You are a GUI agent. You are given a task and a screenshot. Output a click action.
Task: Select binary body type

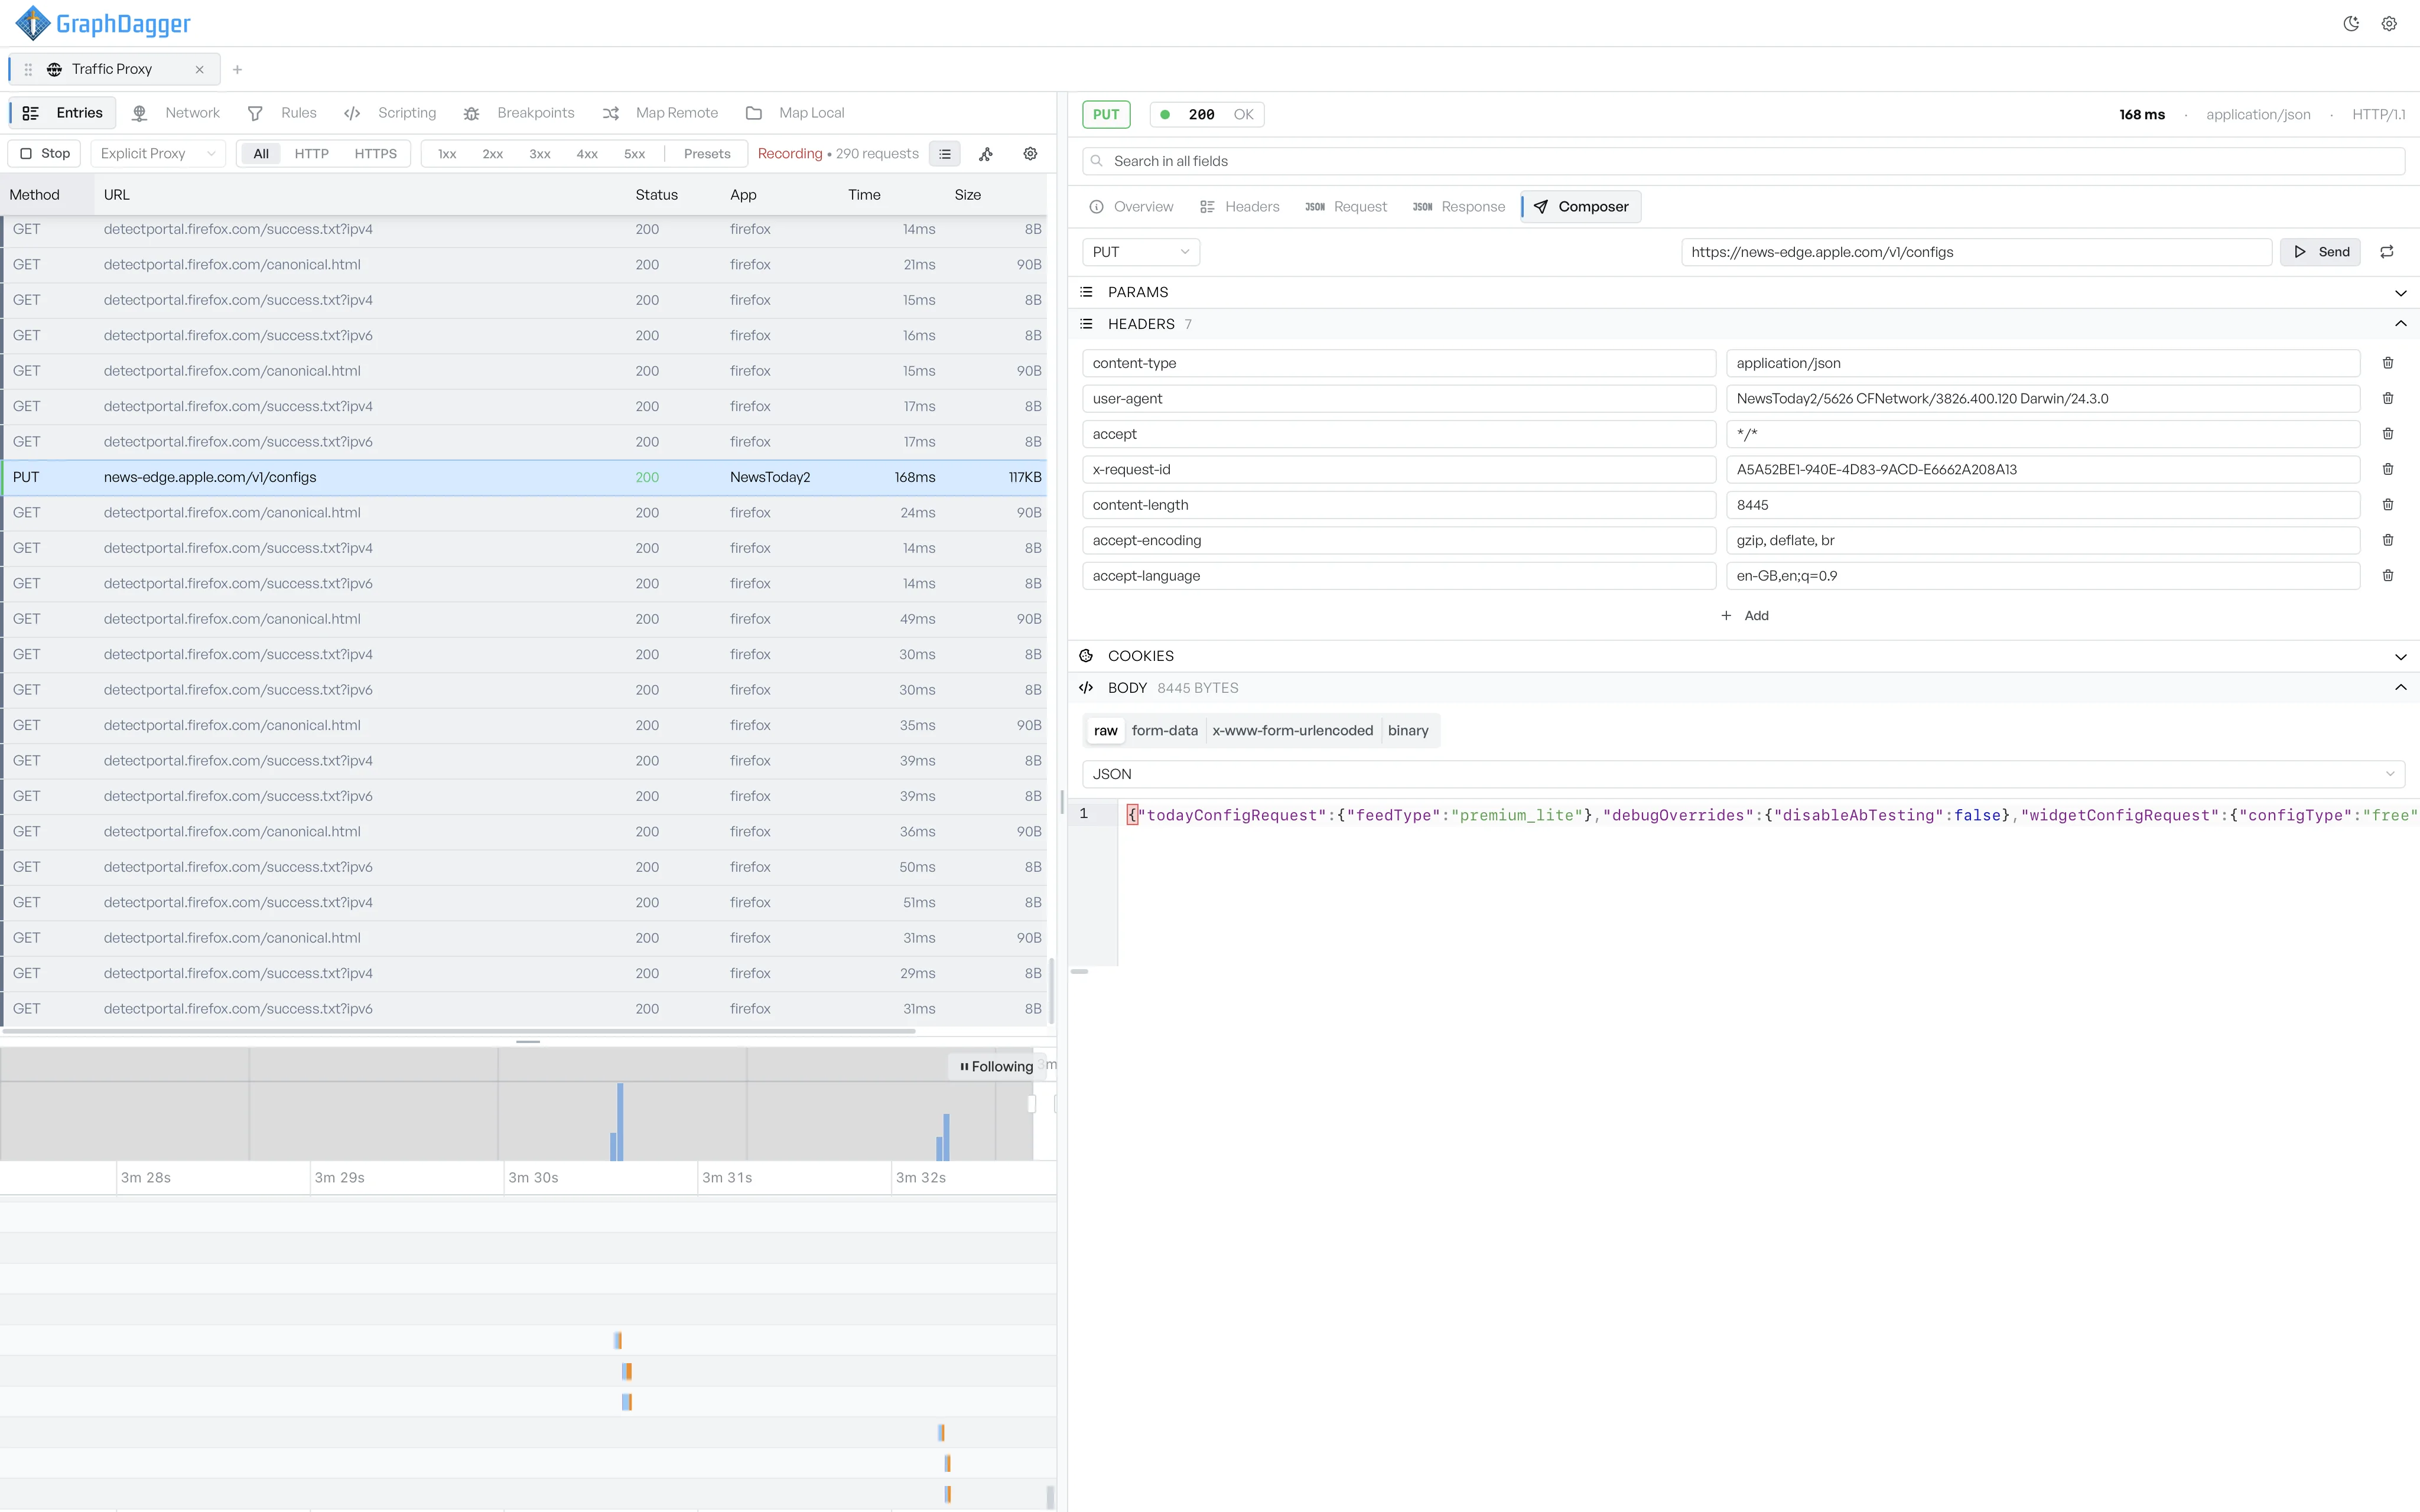coord(1408,731)
